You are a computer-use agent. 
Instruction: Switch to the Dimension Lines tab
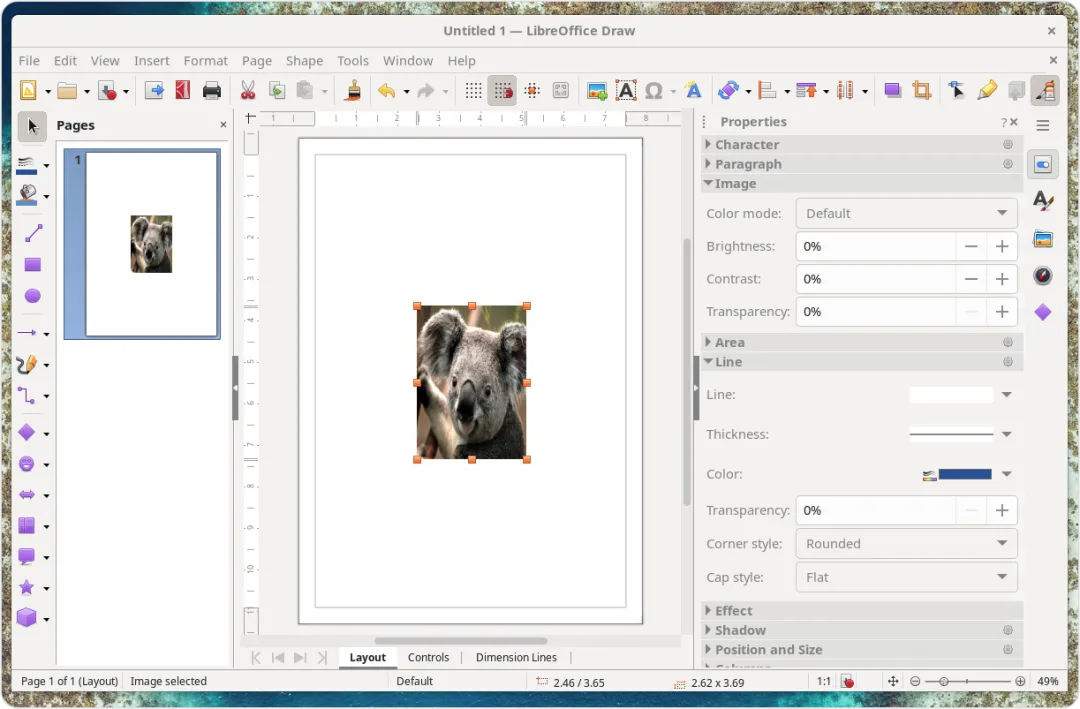tap(516, 657)
